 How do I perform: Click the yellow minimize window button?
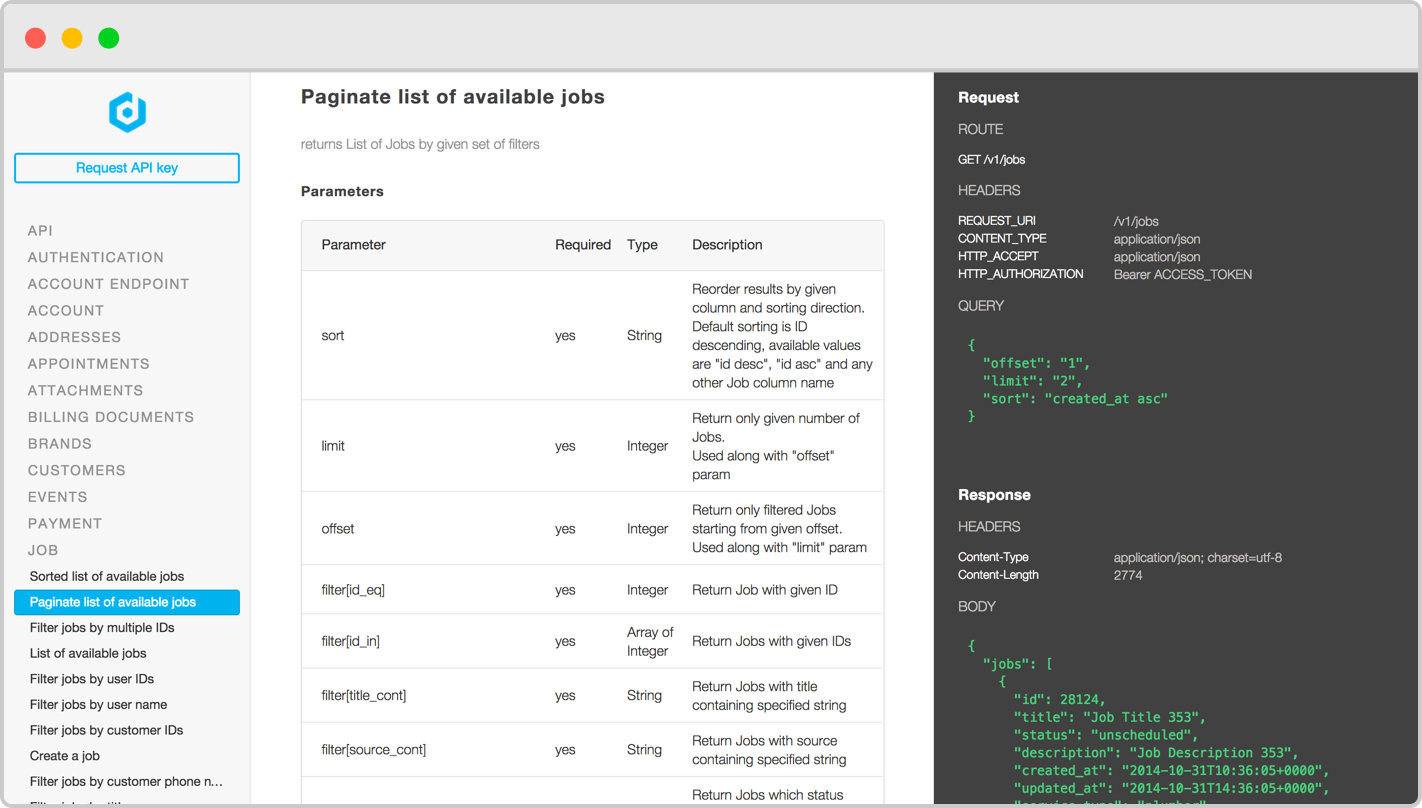coord(72,38)
